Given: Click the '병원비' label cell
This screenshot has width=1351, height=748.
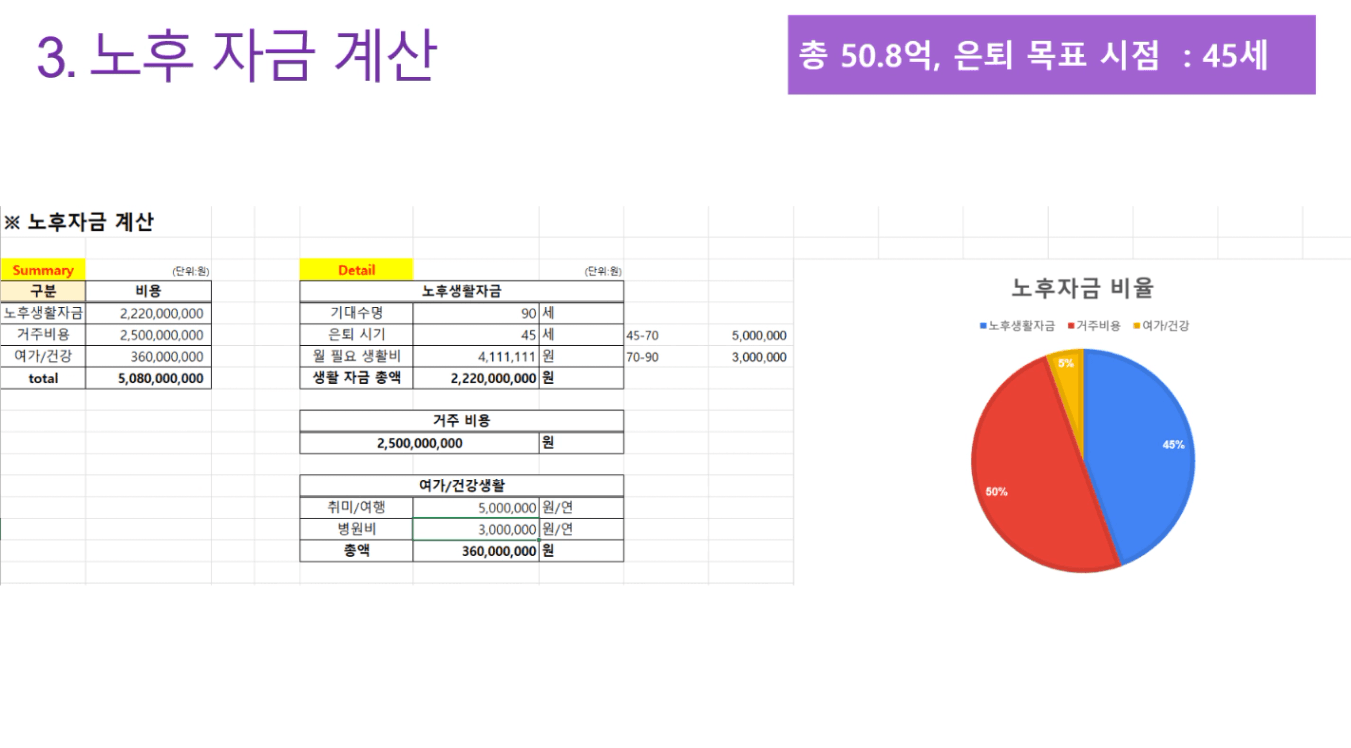Looking at the screenshot, I should coord(356,529).
